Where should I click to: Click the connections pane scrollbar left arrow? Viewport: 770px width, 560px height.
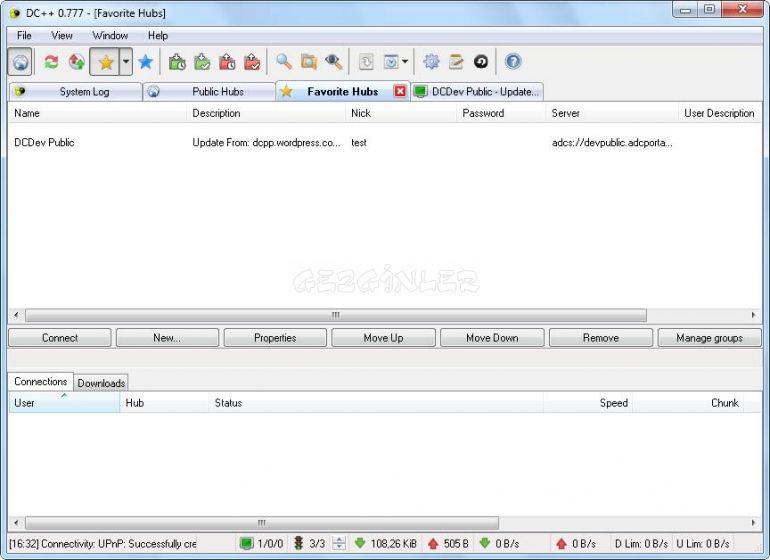[16, 523]
